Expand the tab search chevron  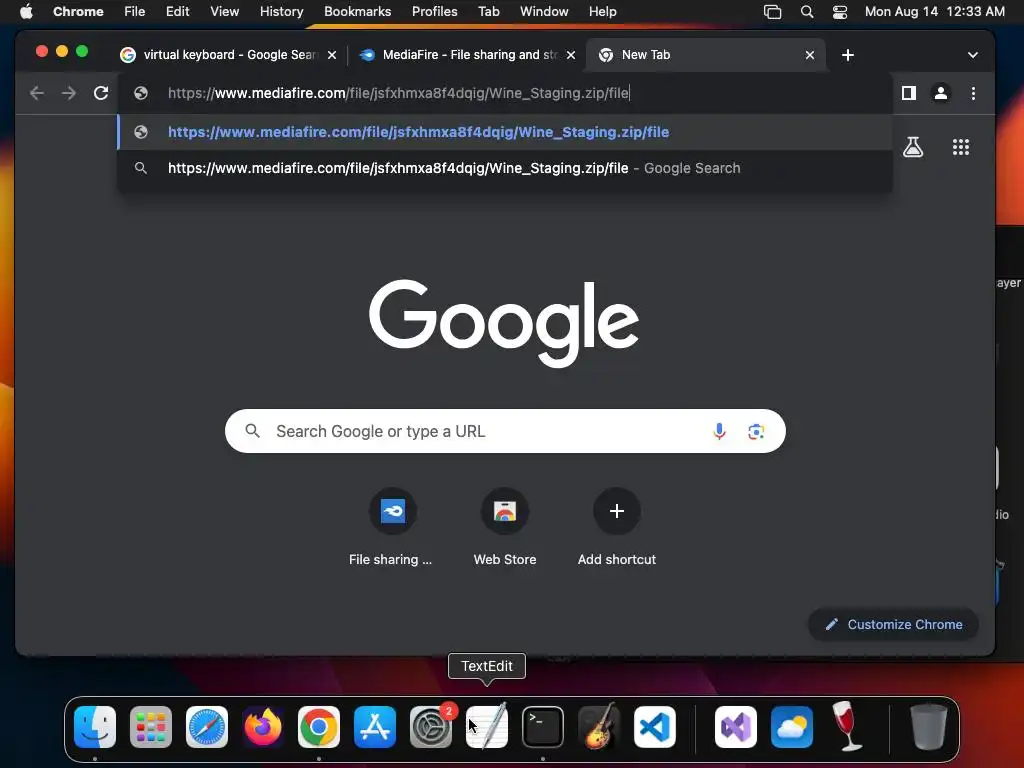coord(972,56)
